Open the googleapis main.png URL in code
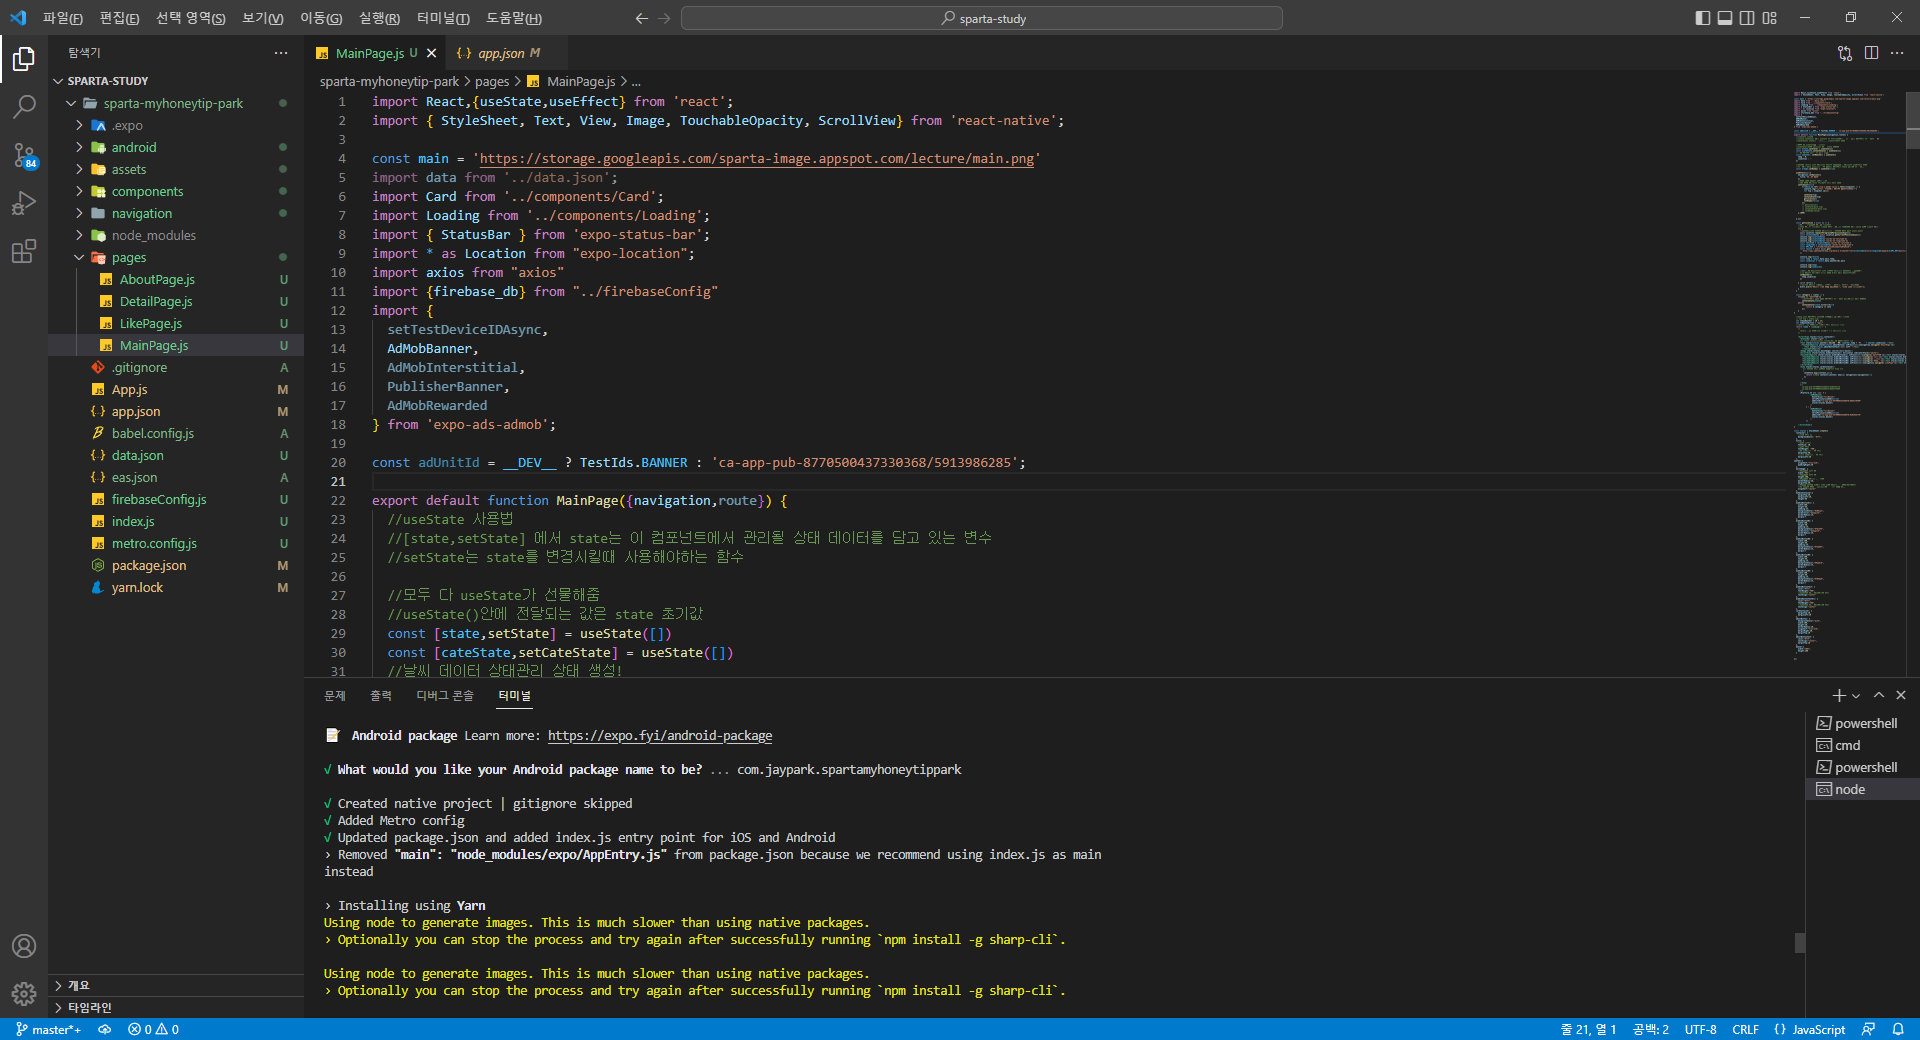The width and height of the screenshot is (1920, 1040). (757, 159)
